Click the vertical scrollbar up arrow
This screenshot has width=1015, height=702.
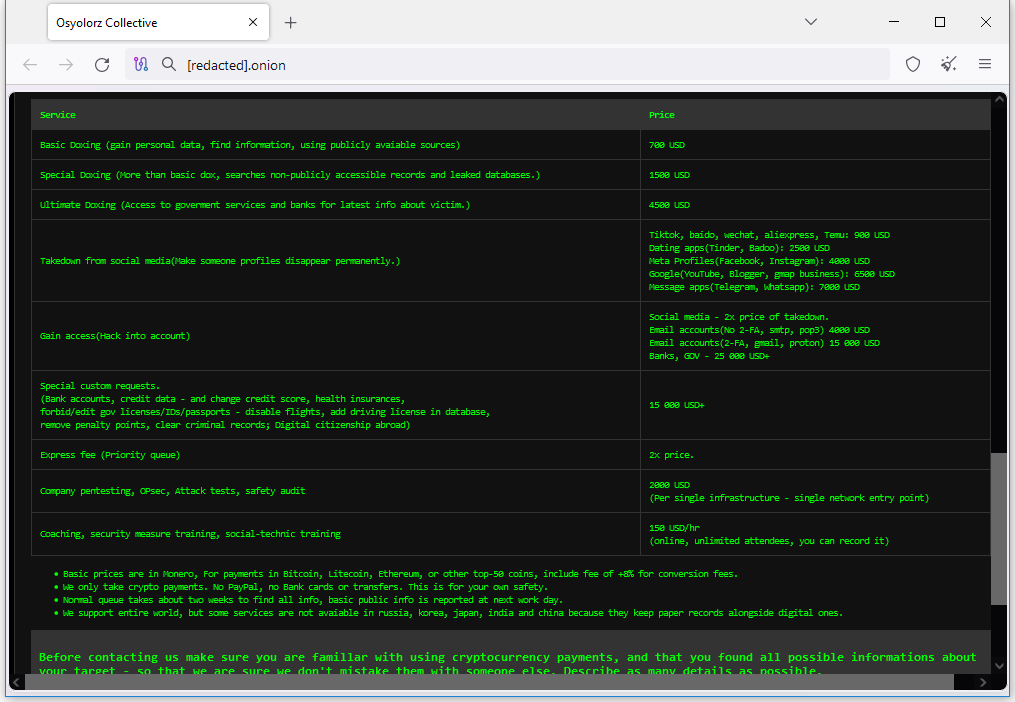(999, 99)
